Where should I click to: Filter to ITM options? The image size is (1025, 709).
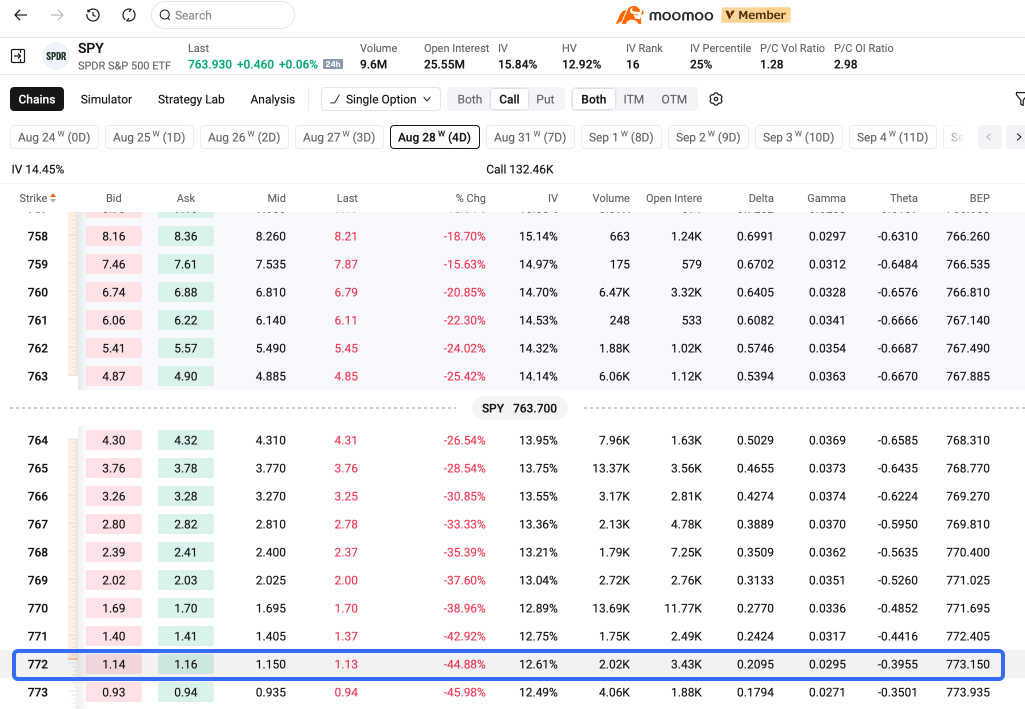(x=633, y=99)
